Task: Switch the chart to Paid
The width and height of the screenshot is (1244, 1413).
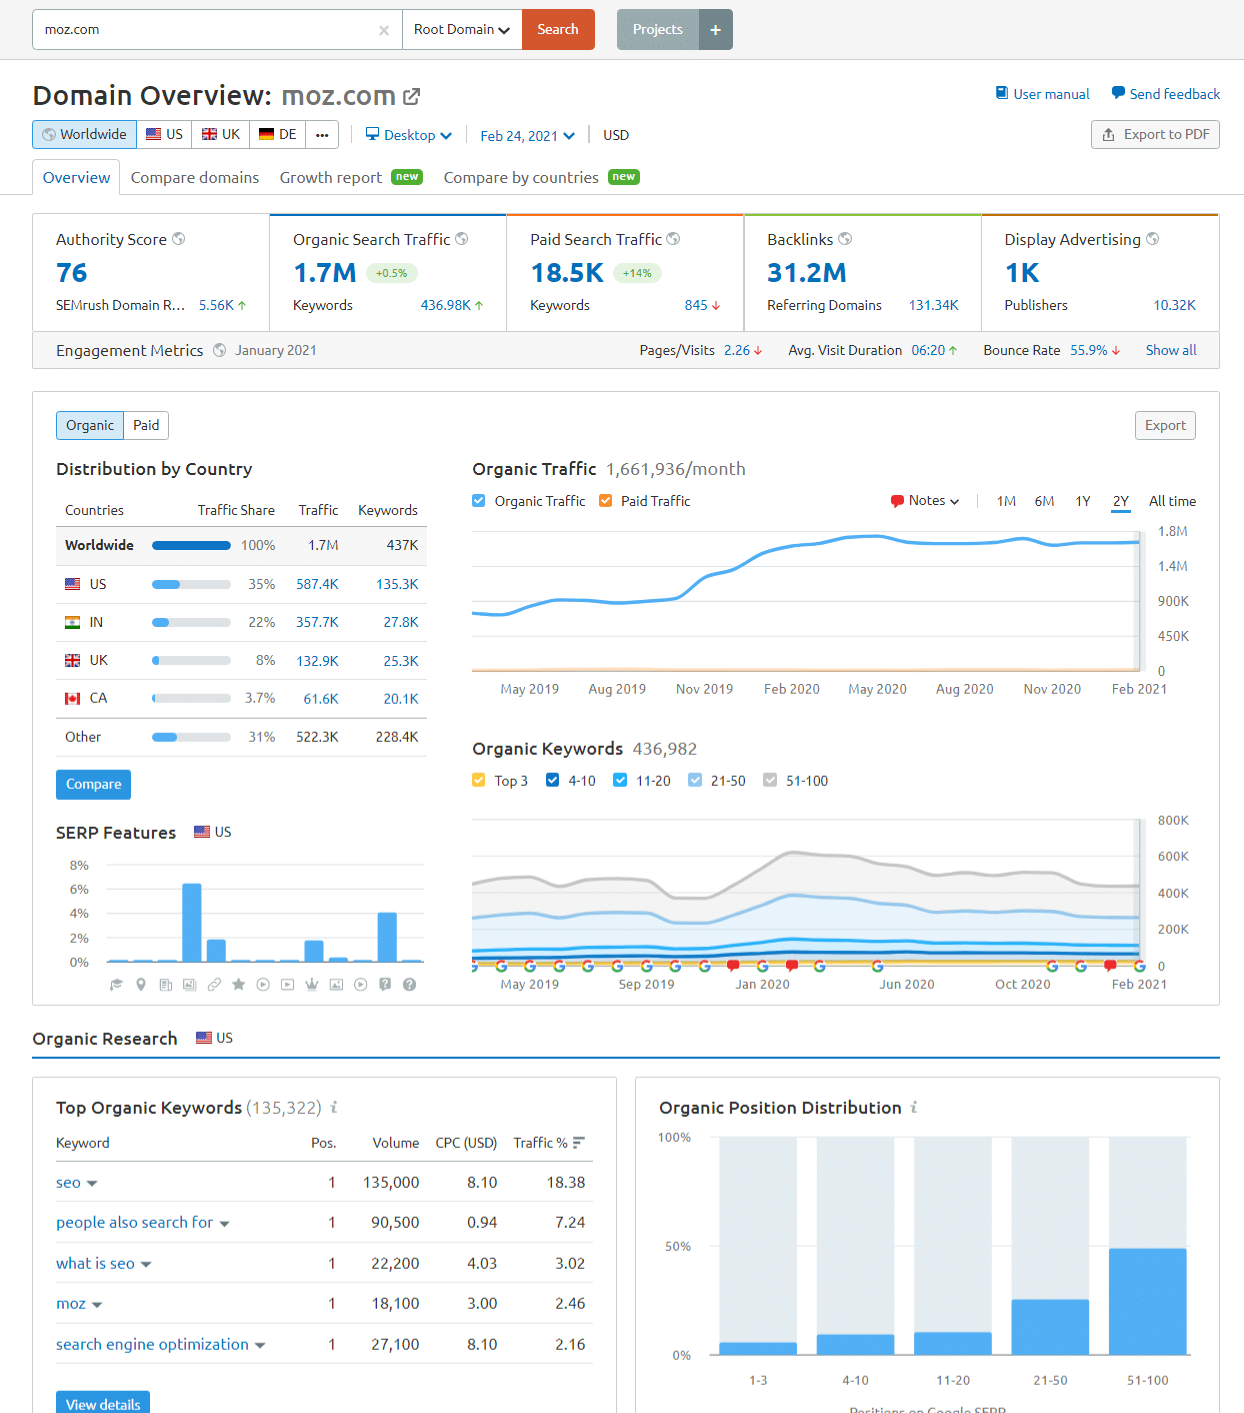Action: (146, 425)
